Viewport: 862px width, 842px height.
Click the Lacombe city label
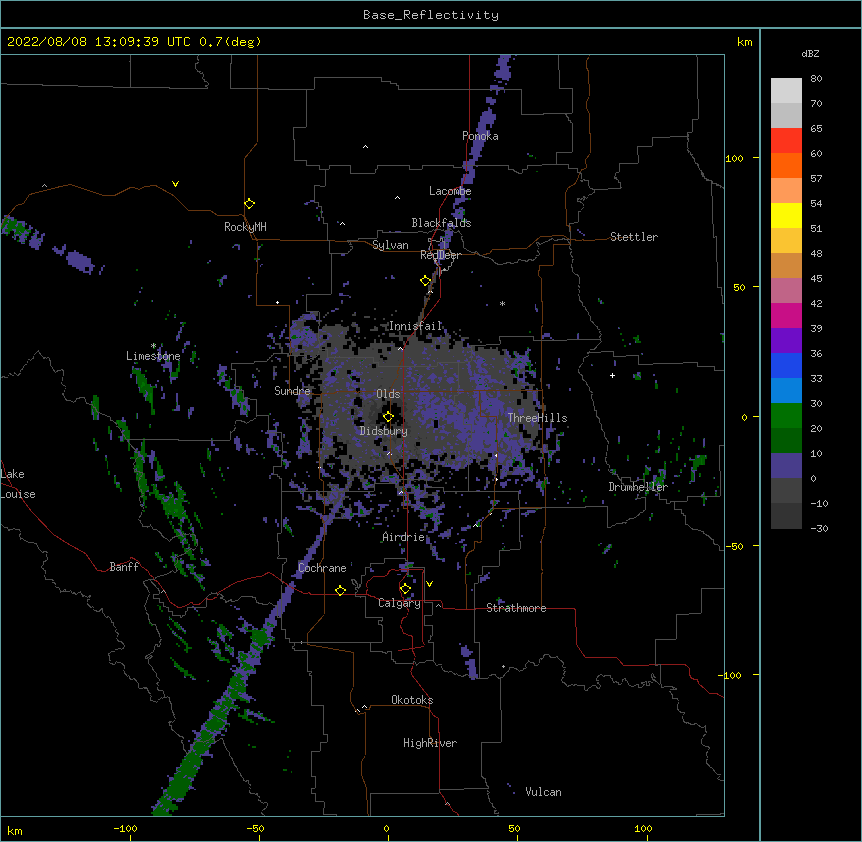click(450, 191)
